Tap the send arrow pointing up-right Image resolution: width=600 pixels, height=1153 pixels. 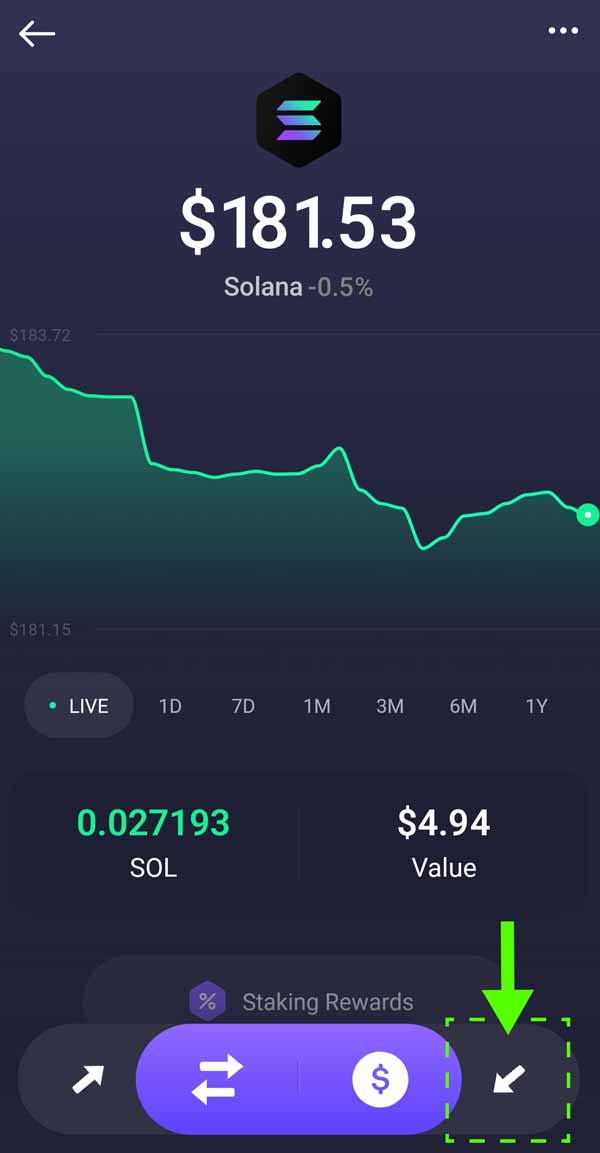[x=87, y=1079]
